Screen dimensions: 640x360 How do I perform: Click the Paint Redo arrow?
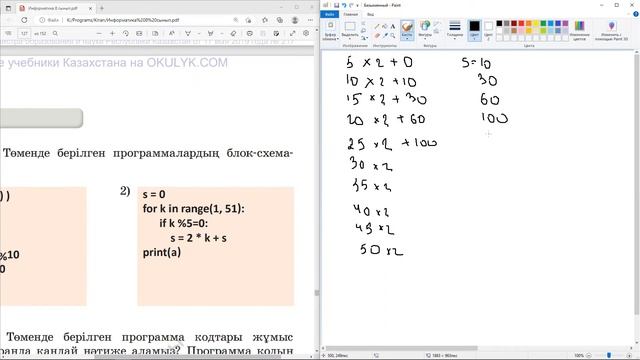[x=351, y=5]
